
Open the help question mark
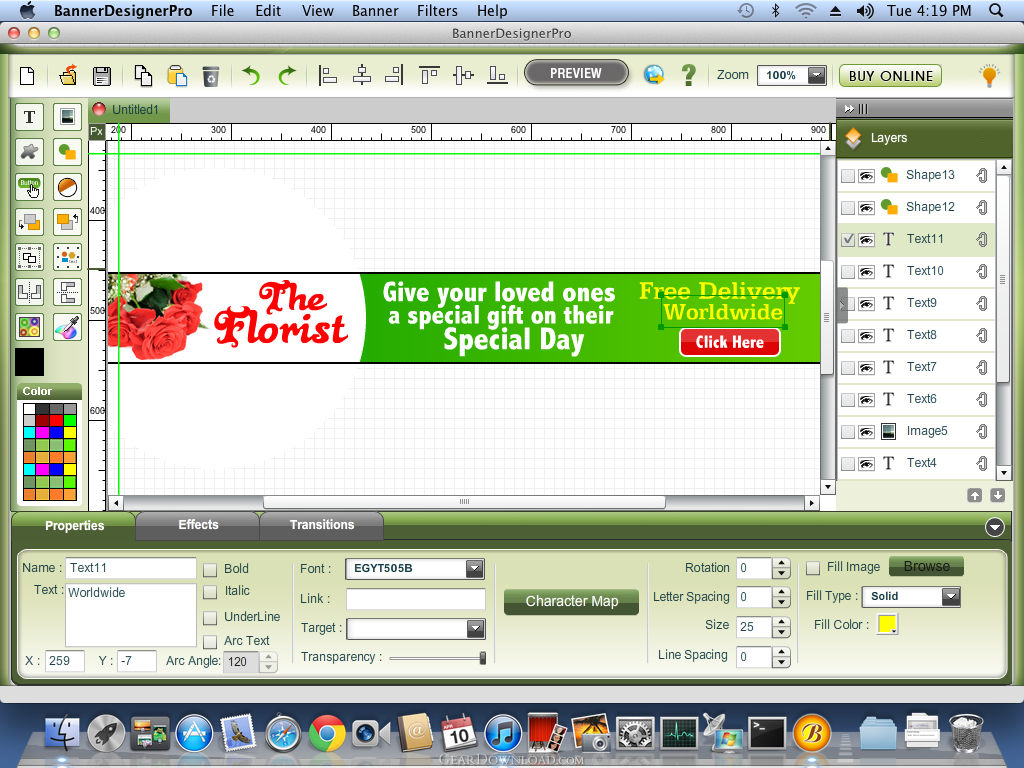tap(688, 75)
